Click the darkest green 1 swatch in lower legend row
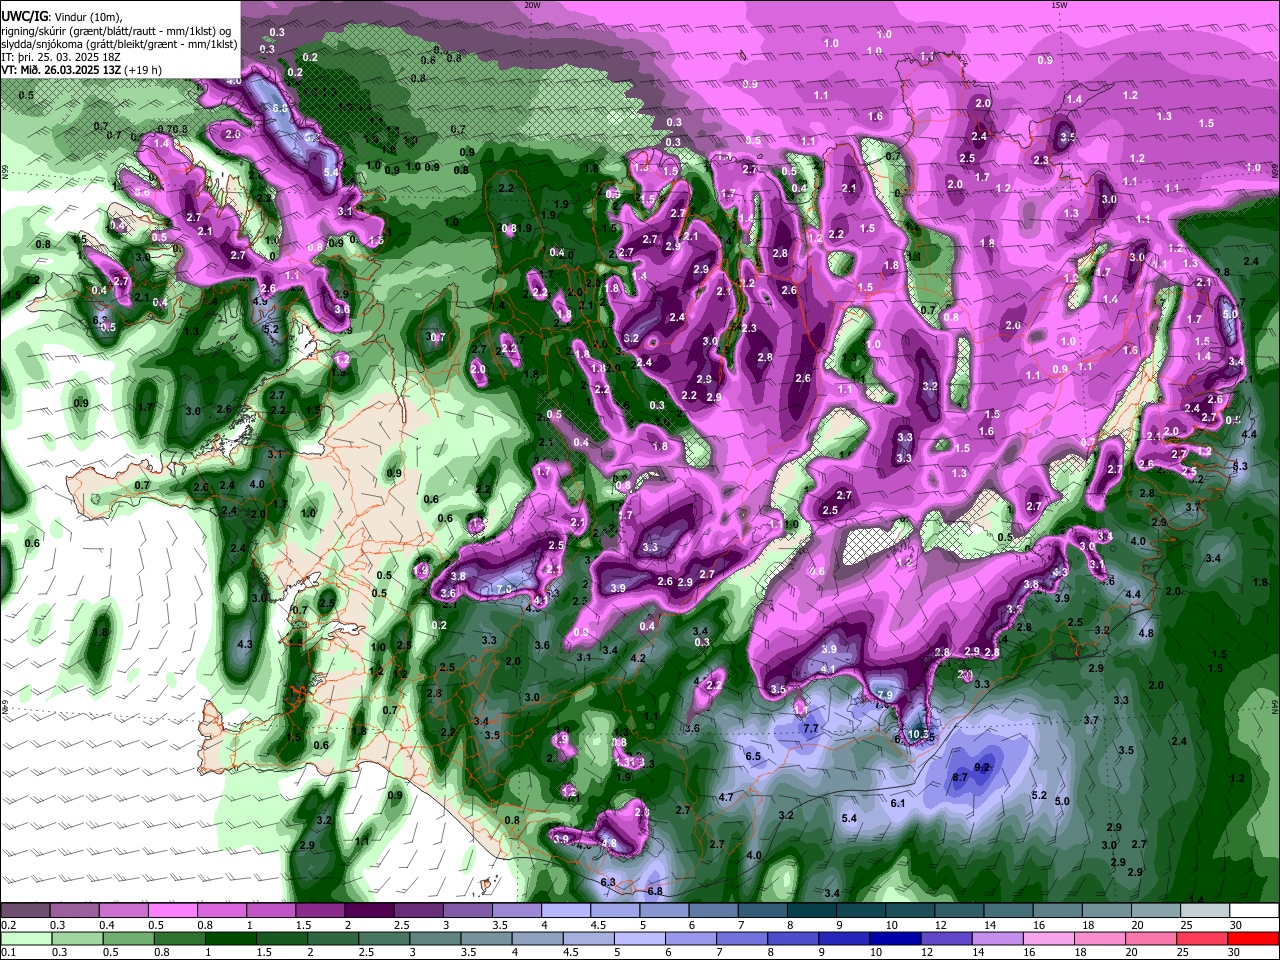 [230, 939]
